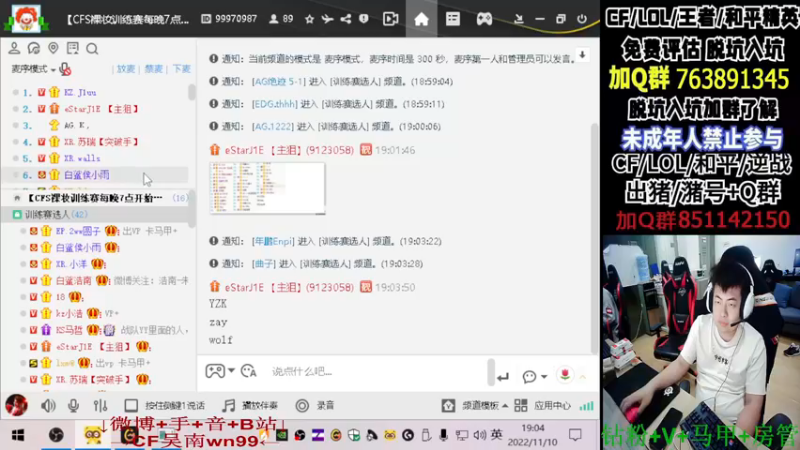Select queue entry 3 AG.K
800x450 pixels.
(94, 125)
